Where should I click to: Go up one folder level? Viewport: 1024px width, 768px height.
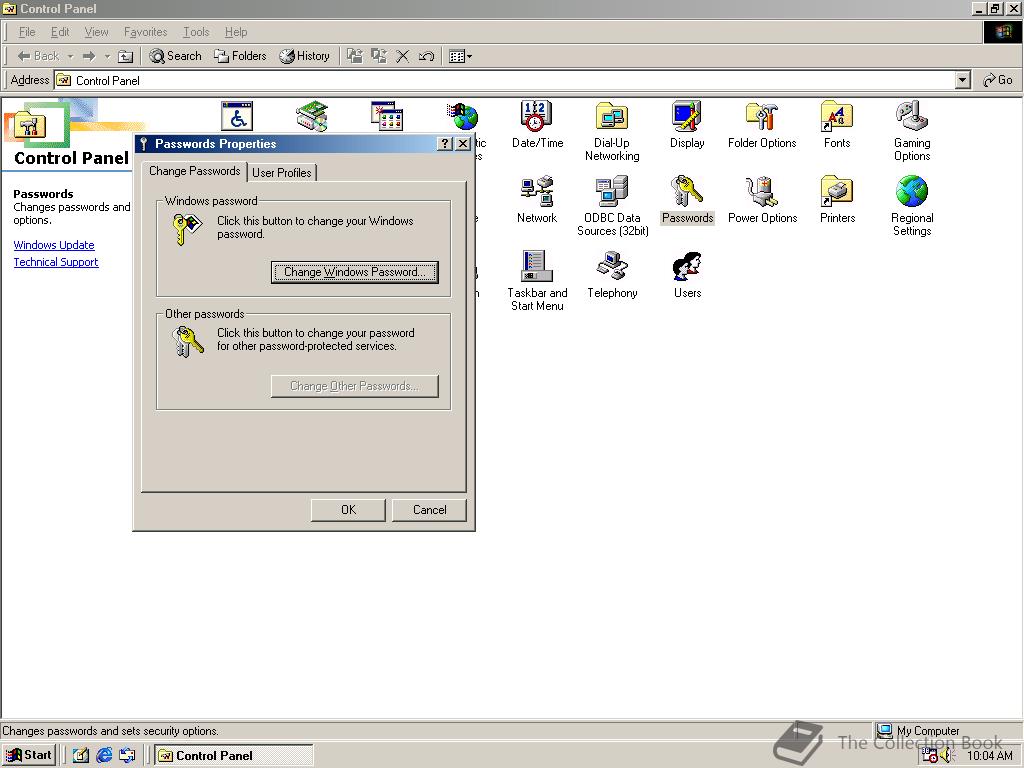125,56
